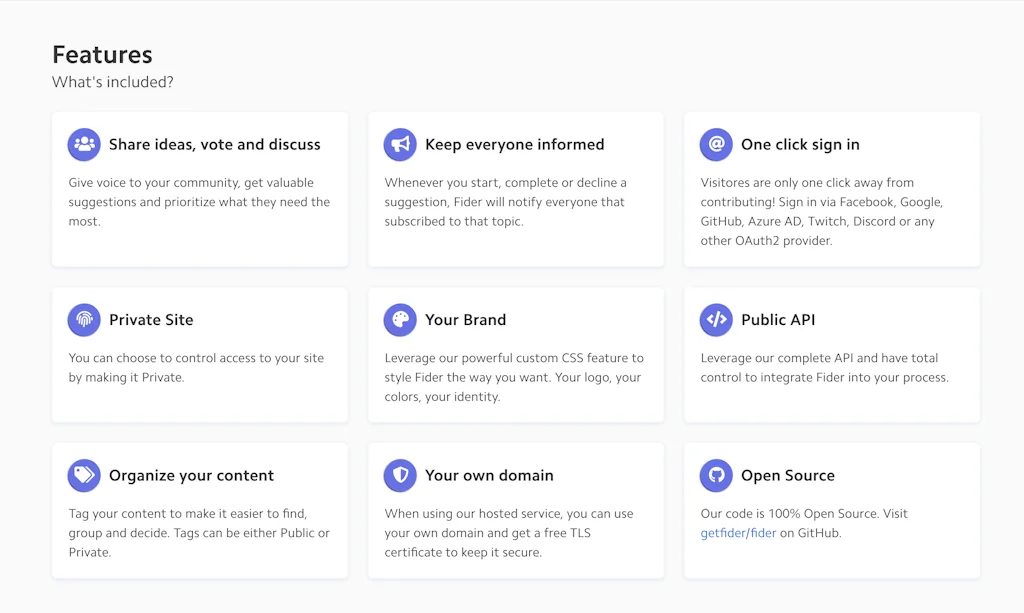1024x613 pixels.
Task: Click the GitHub icon for Open Source
Action: [716, 476]
